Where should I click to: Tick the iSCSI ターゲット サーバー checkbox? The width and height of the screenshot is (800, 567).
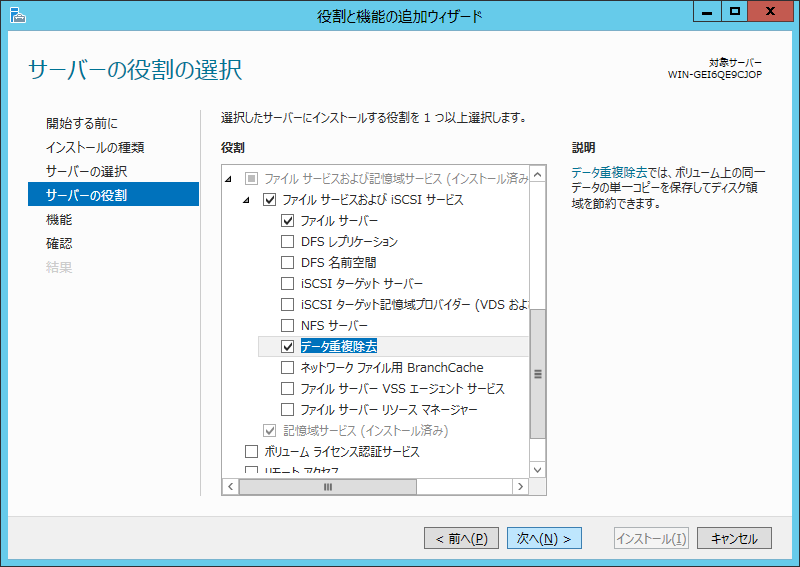tap(288, 283)
